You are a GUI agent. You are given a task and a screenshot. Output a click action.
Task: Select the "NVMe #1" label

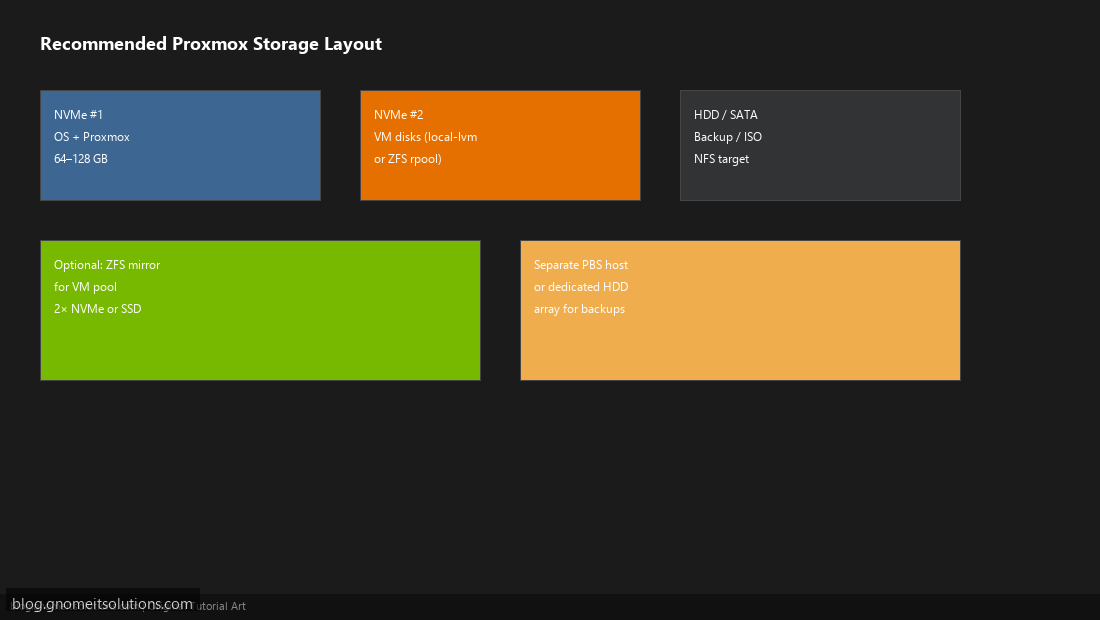79,115
